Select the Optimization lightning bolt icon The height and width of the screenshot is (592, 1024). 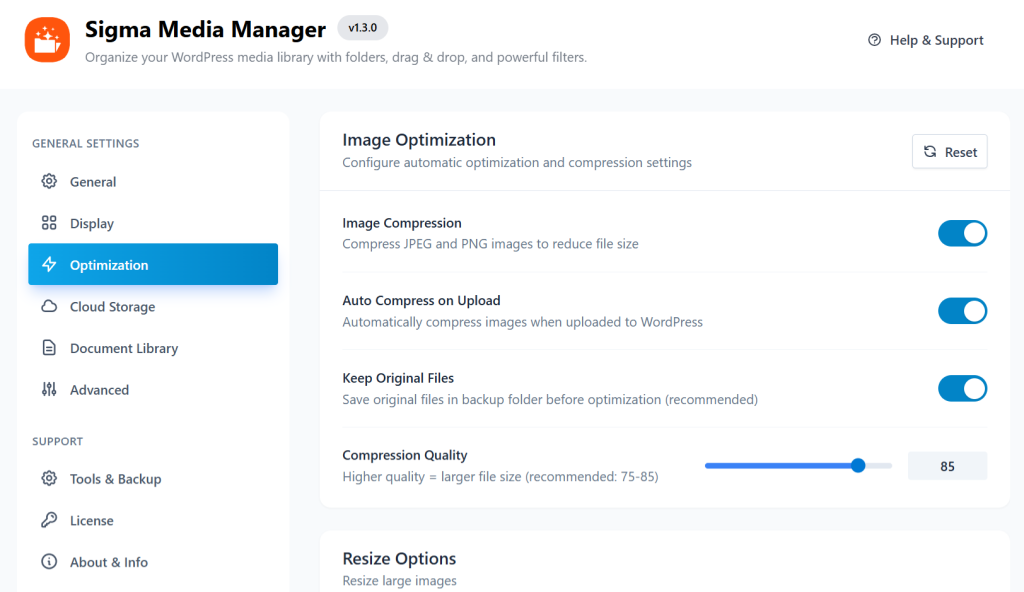tap(49, 264)
